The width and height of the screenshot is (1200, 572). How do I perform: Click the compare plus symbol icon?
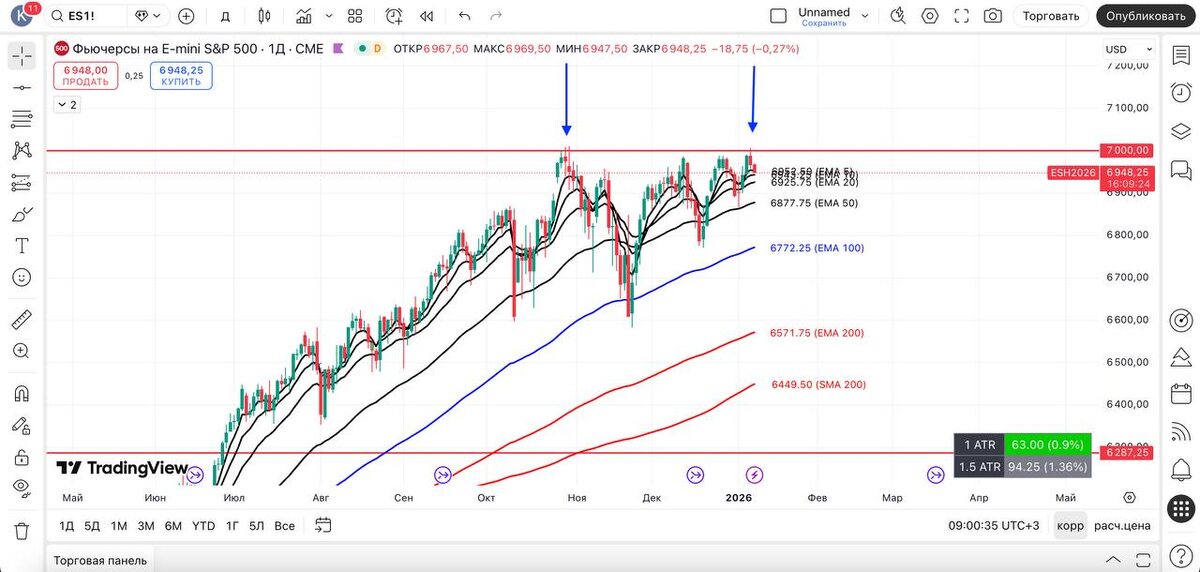(x=186, y=16)
